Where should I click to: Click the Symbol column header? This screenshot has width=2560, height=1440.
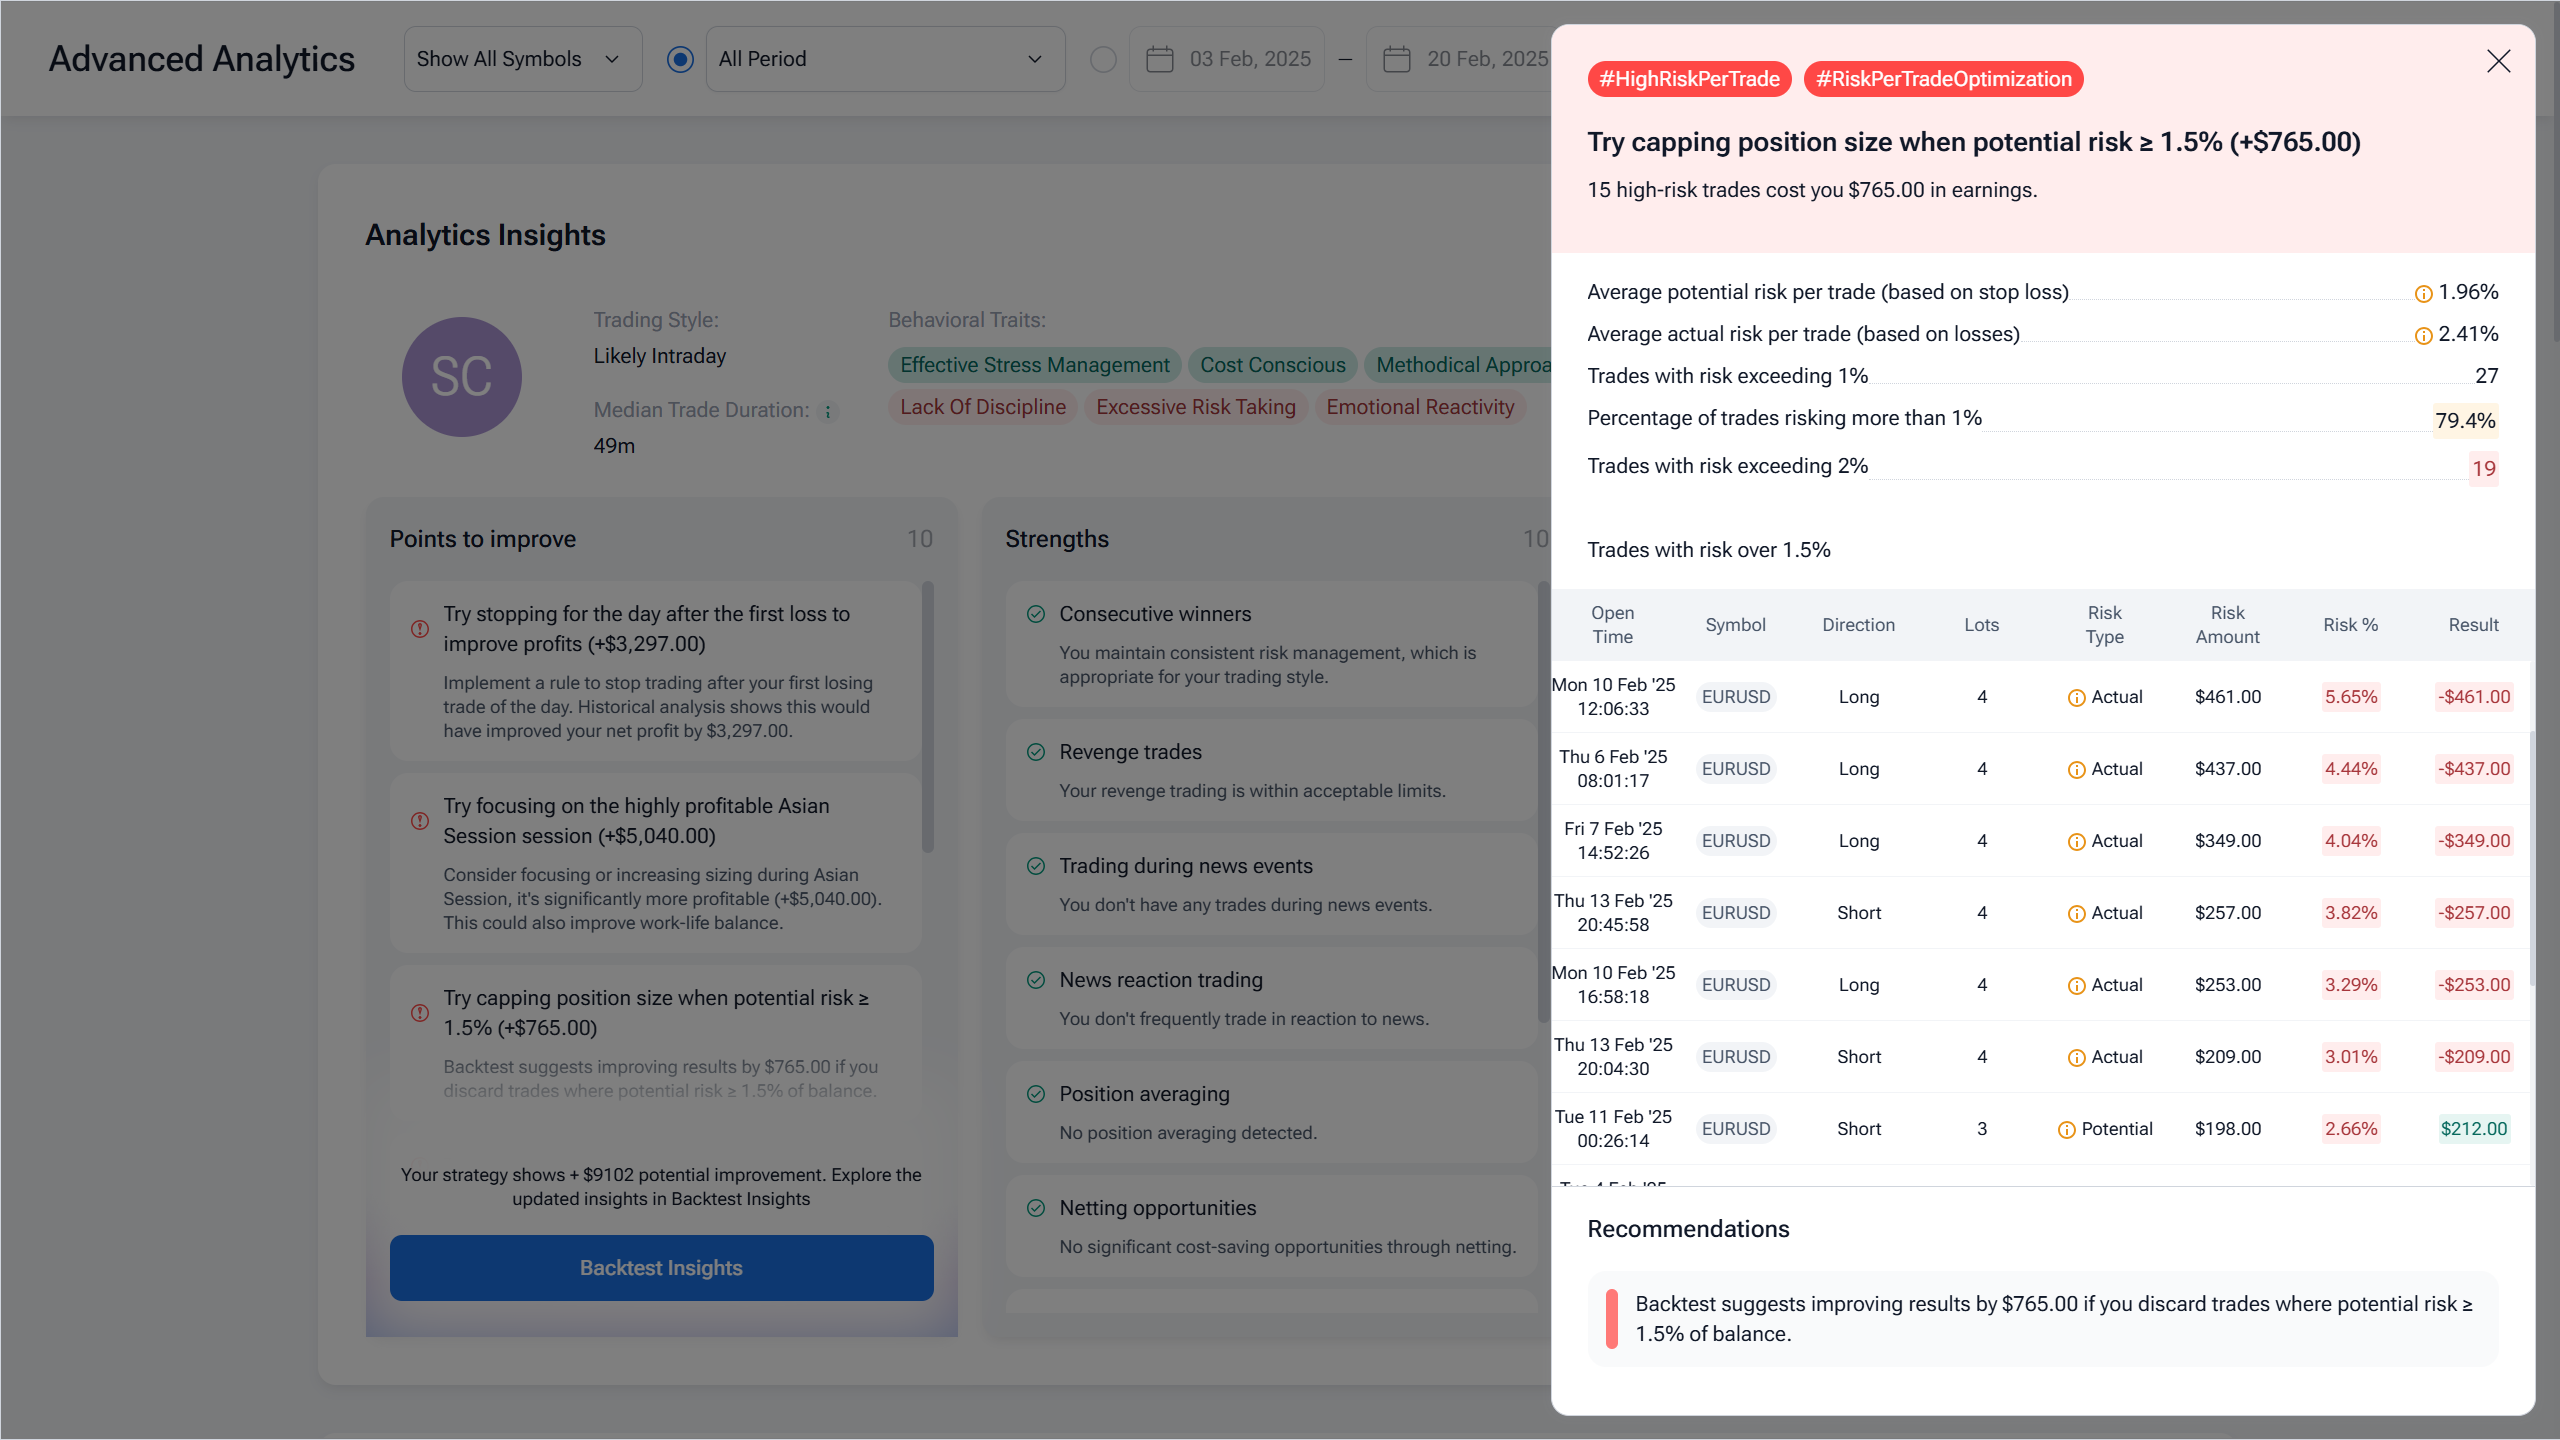(1735, 625)
